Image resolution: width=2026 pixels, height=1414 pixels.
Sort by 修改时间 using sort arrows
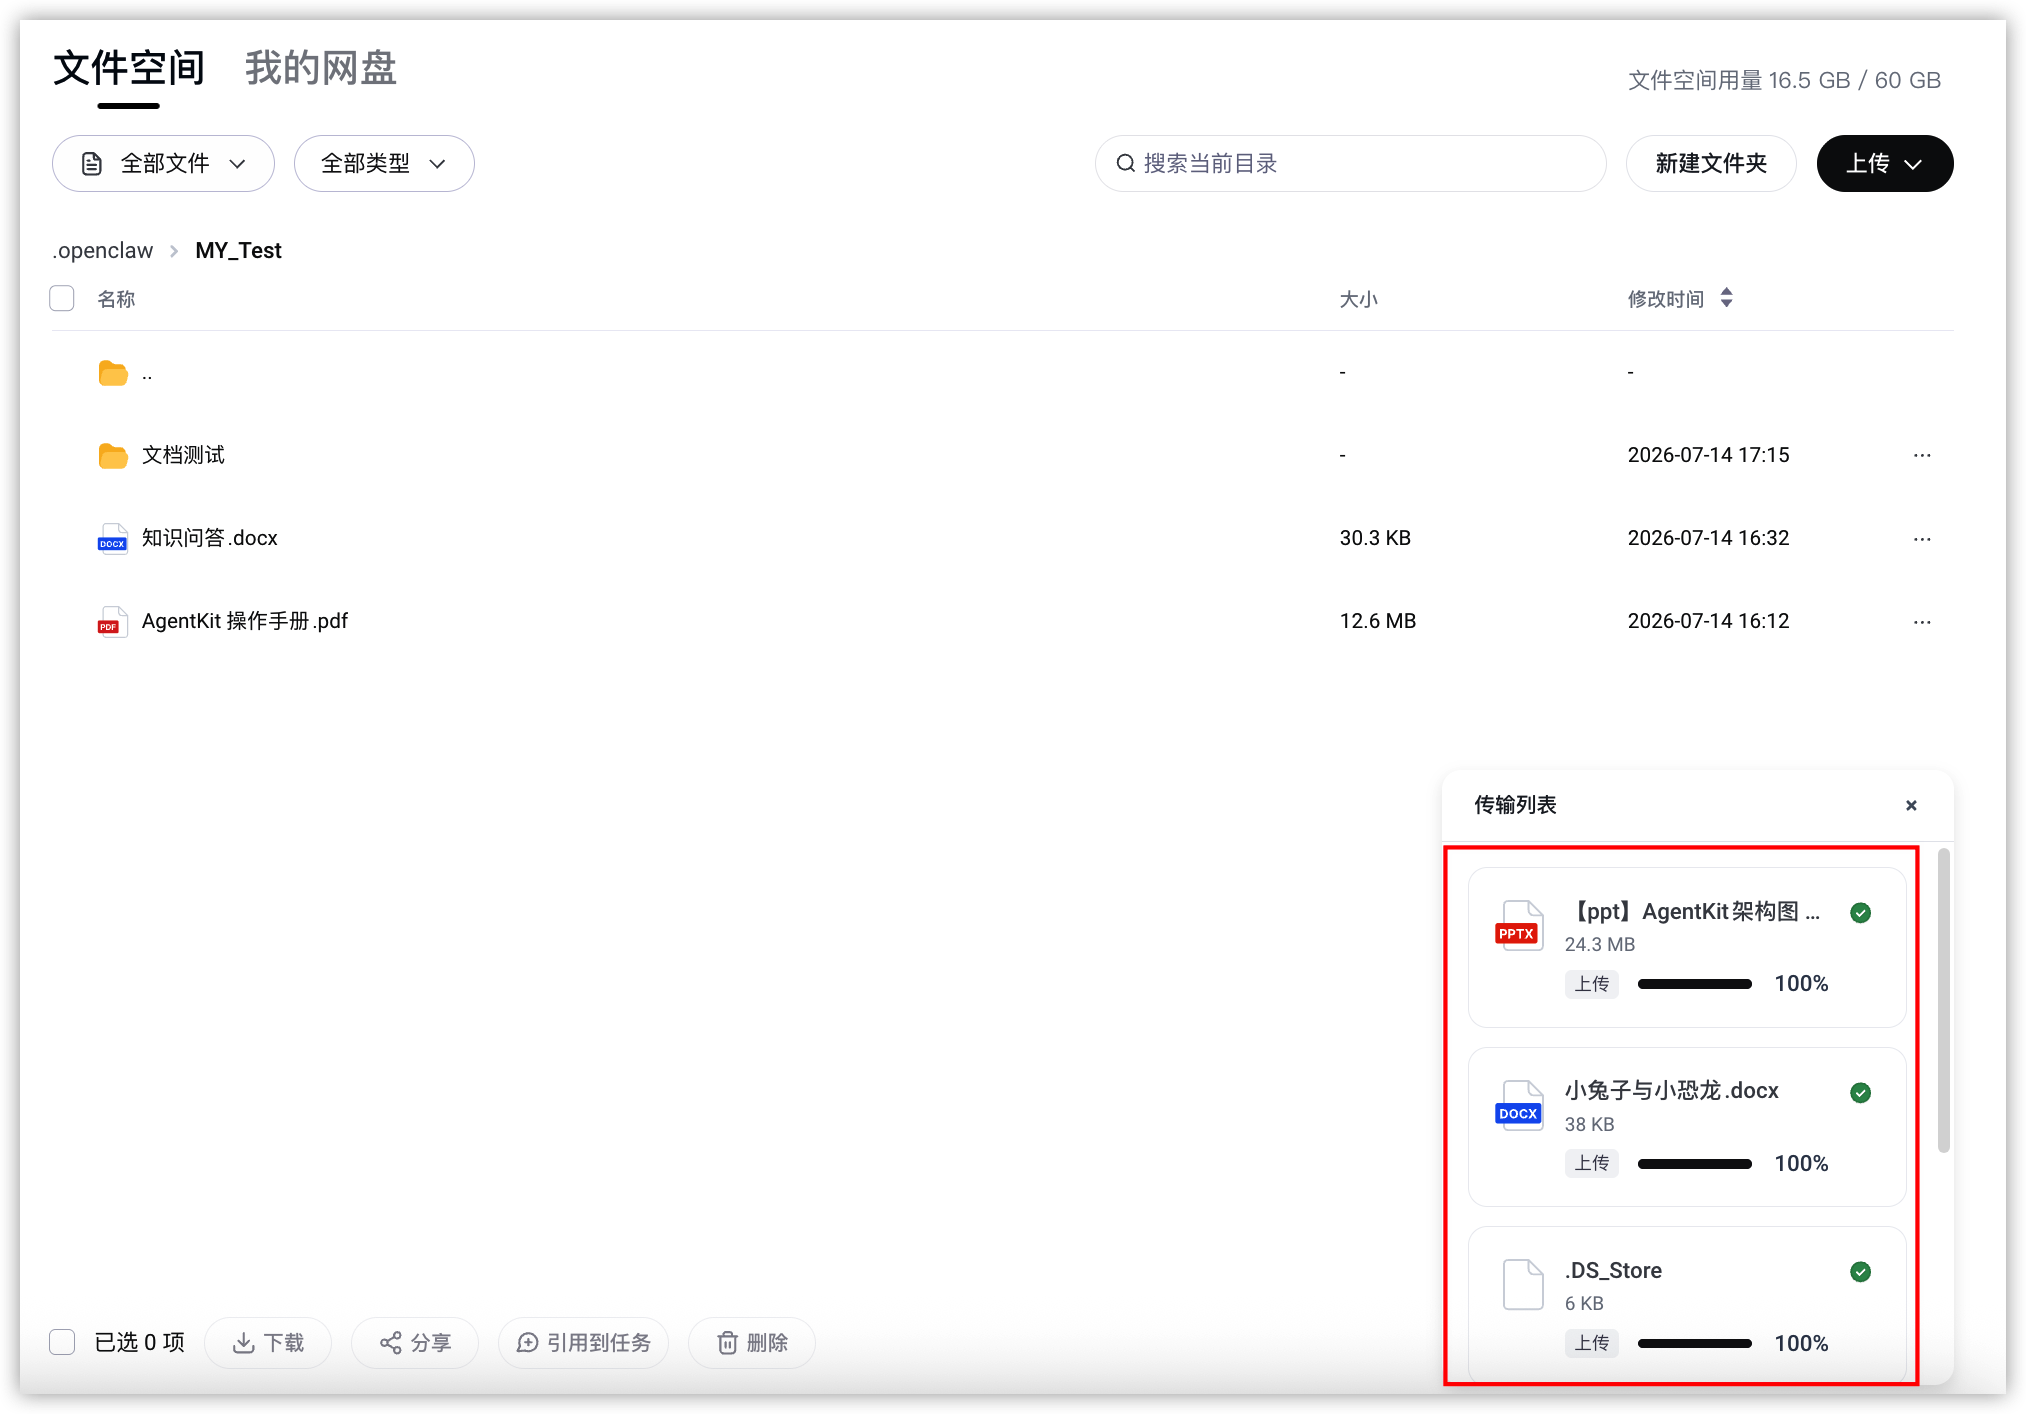(1726, 298)
